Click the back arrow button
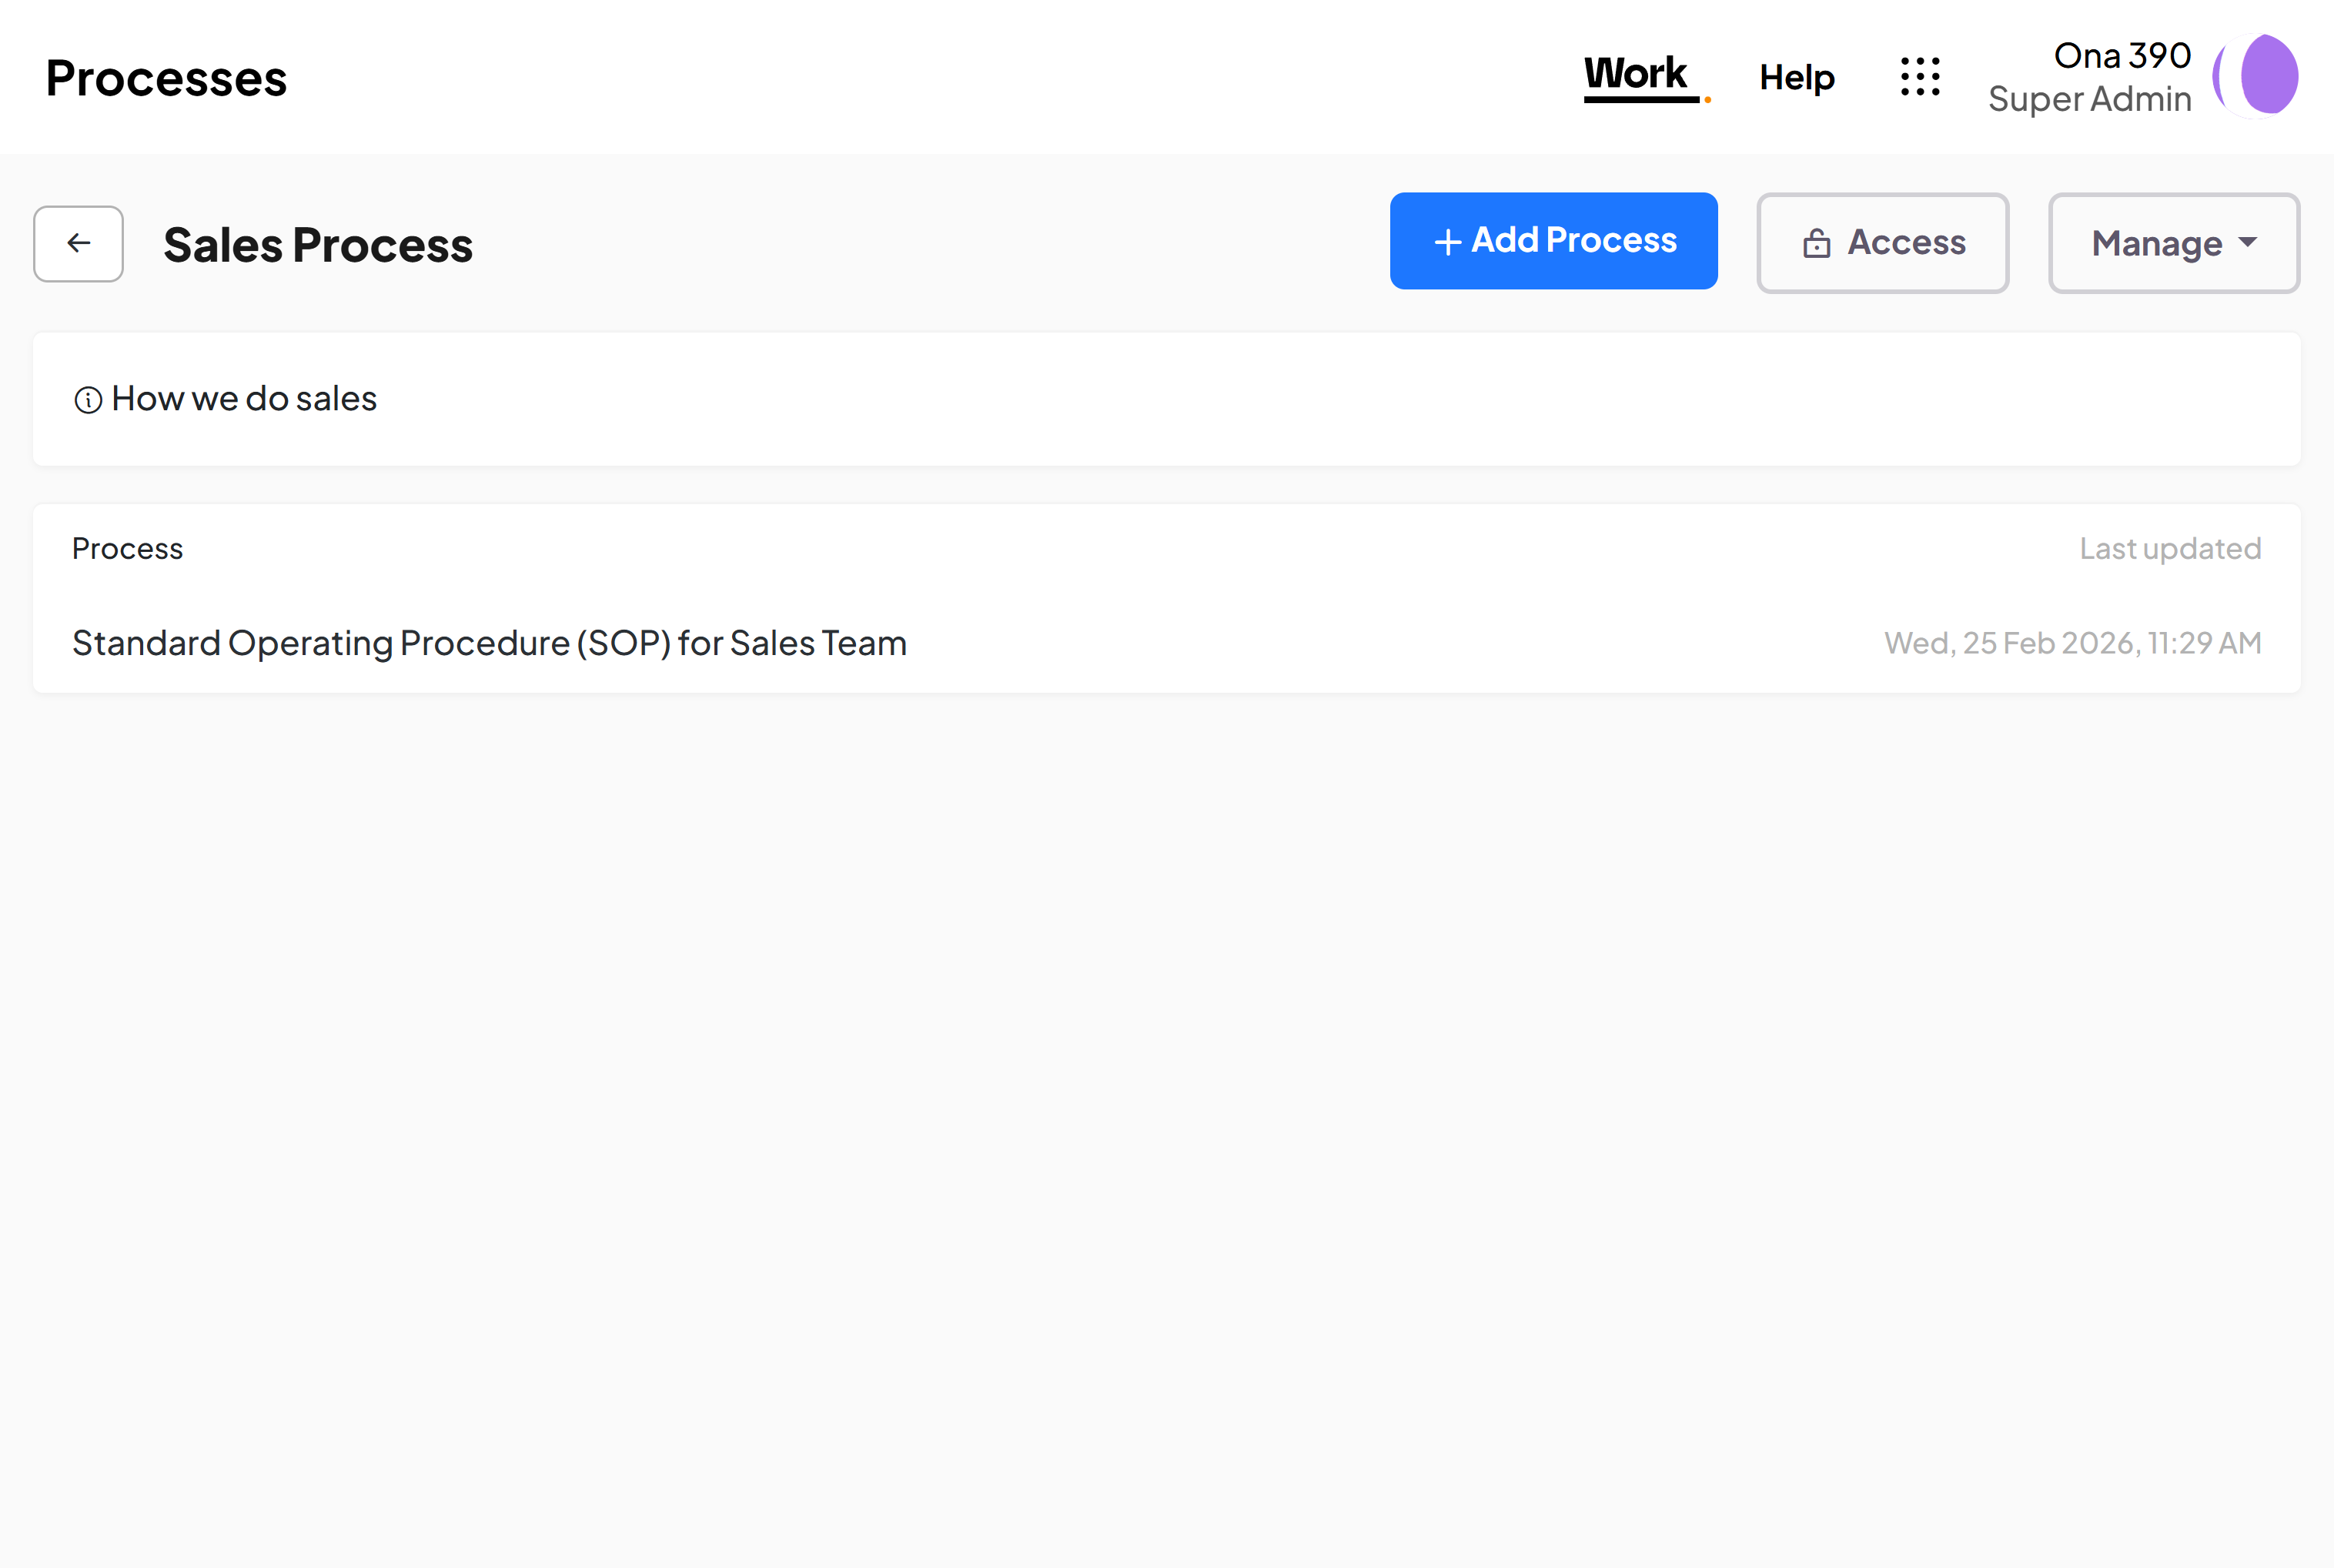 (78, 243)
